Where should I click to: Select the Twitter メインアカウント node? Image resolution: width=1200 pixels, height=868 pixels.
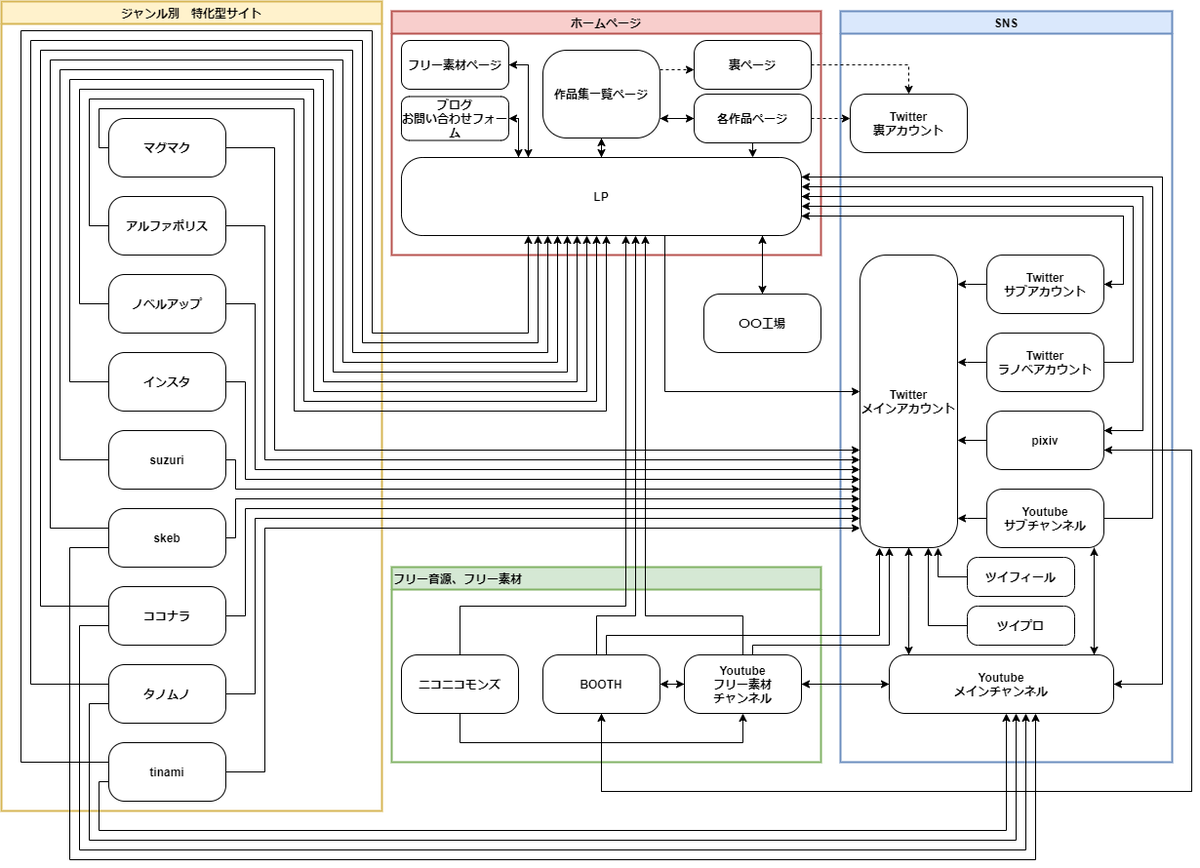908,401
